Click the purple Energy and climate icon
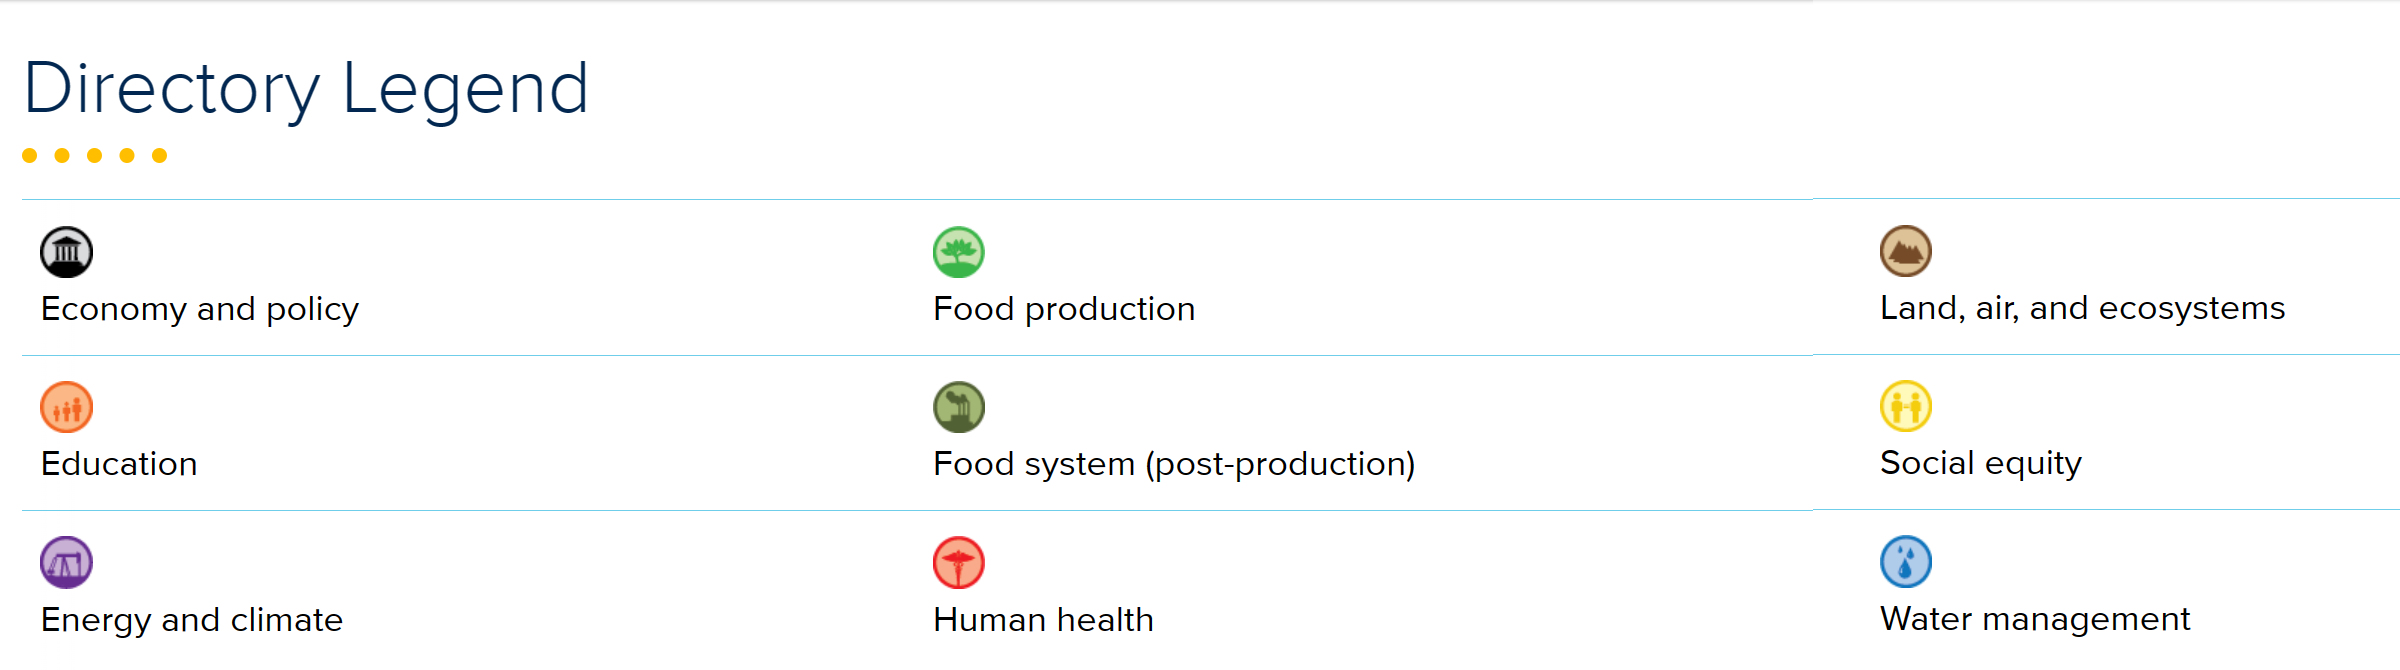The height and width of the screenshot is (670, 2400). (x=66, y=562)
